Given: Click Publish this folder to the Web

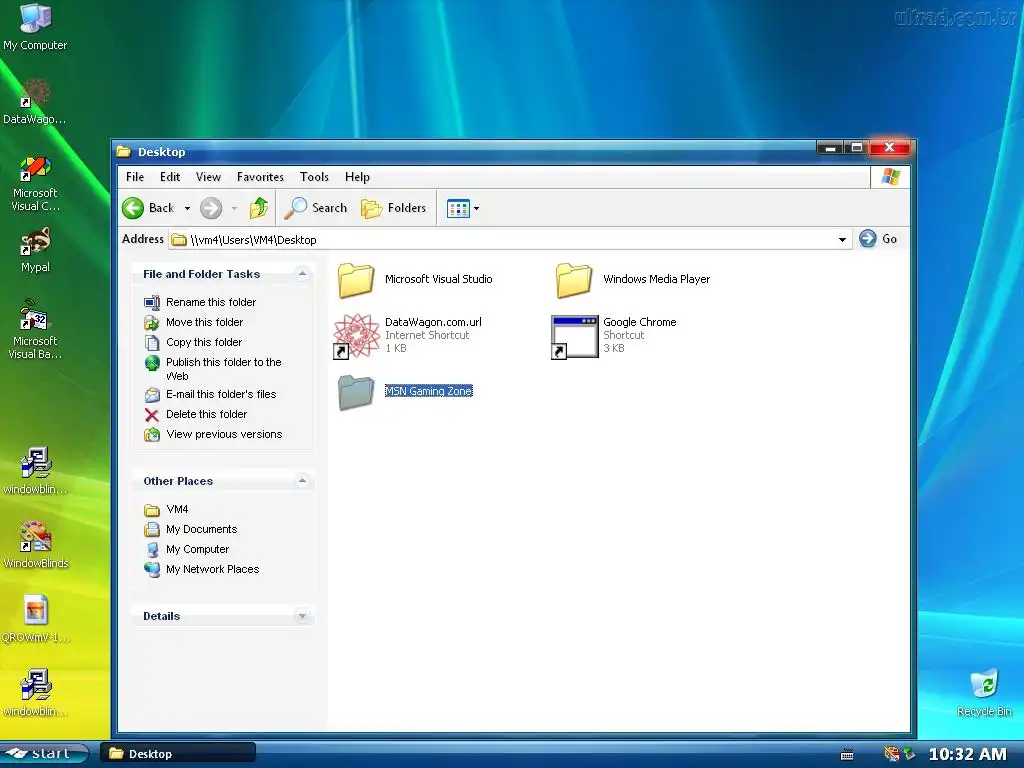Looking at the screenshot, I should (213, 369).
